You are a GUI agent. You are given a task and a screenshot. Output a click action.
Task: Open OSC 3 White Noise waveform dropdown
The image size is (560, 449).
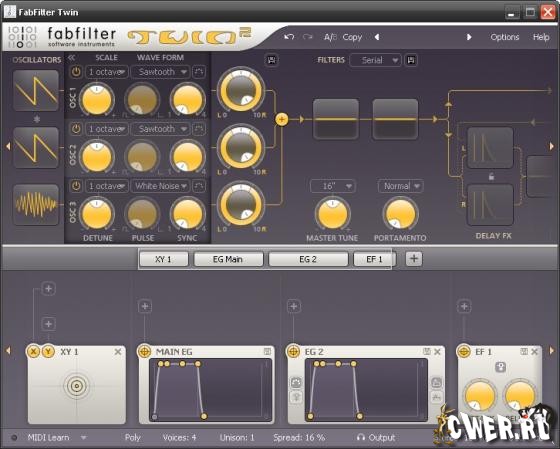tap(160, 186)
